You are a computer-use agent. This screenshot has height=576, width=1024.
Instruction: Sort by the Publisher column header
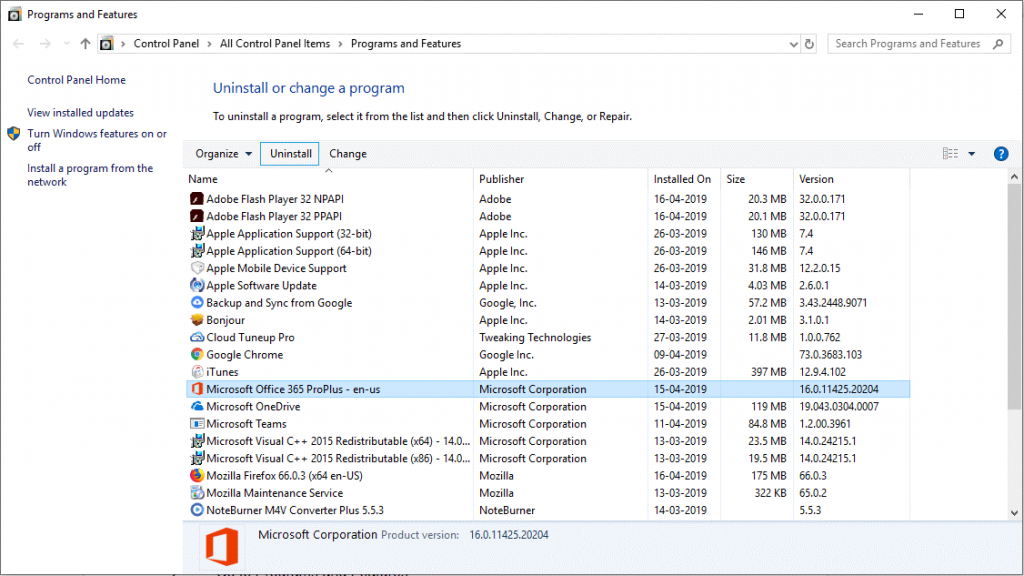[561, 179]
